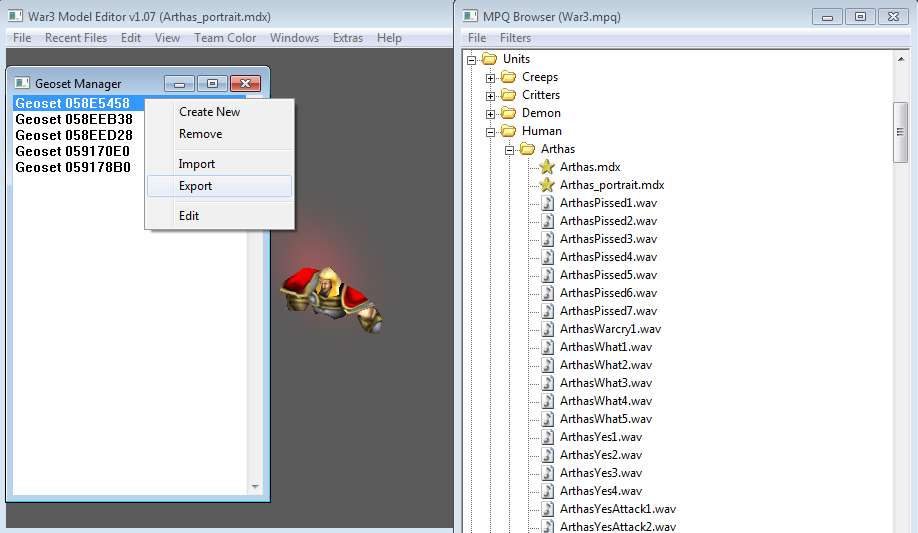Screen dimensions: 918x533
Task: Select the ArthasYesAttack1.wav file name
Action: [x=618, y=509]
